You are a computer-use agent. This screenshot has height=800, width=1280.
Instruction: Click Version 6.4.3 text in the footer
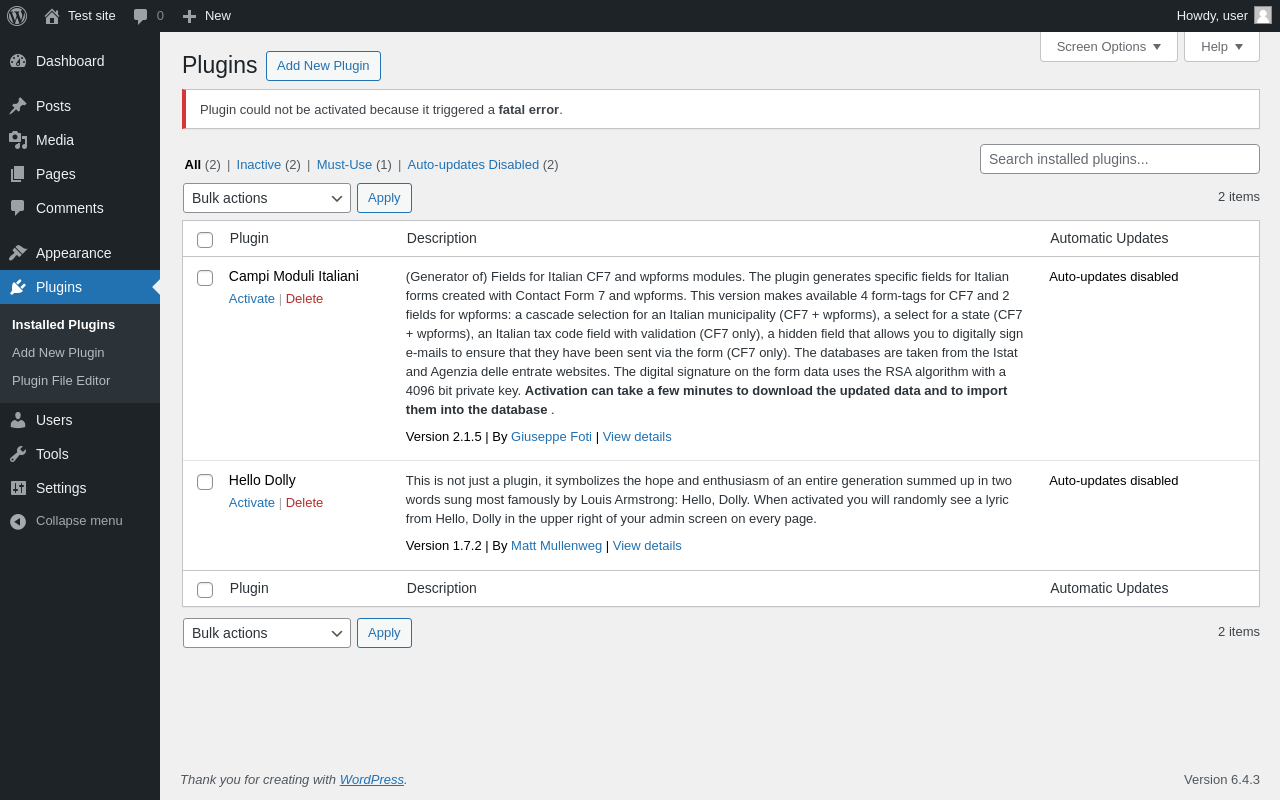pos(1222,779)
